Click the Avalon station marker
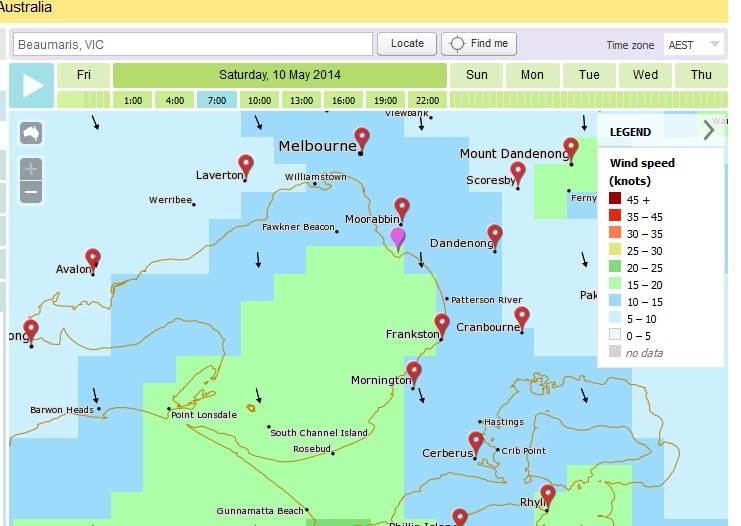 [93, 259]
